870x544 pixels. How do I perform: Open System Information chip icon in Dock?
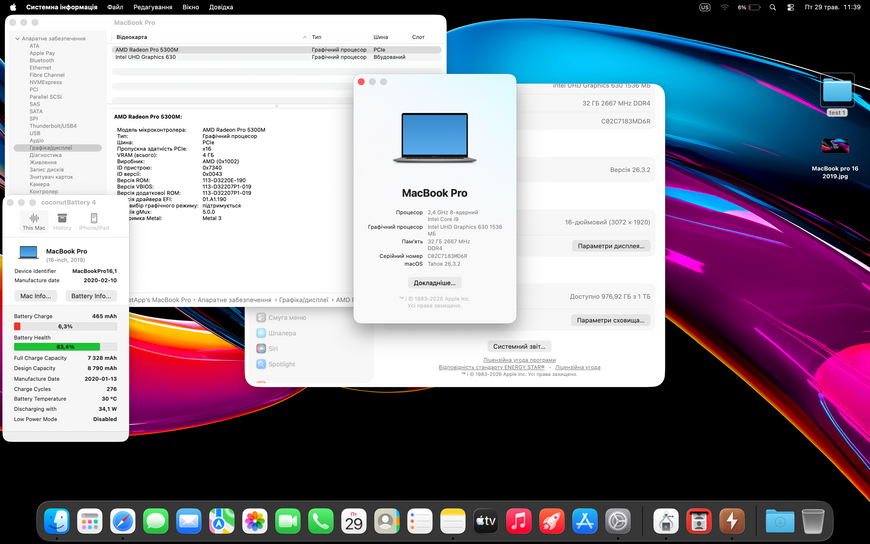(x=666, y=521)
